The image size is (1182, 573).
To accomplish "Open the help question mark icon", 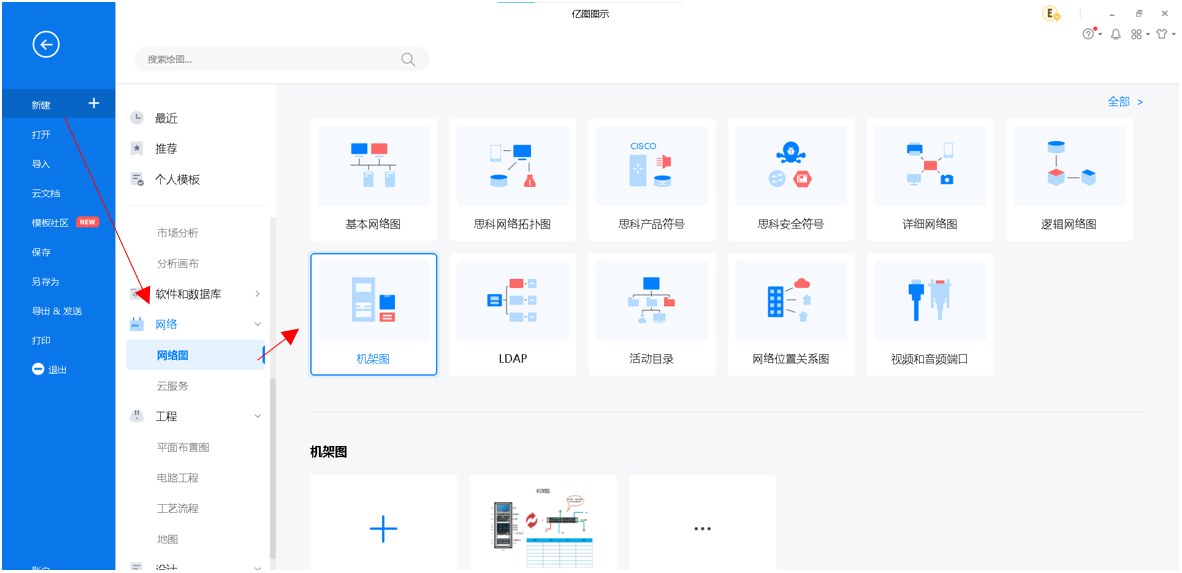I will [1088, 34].
